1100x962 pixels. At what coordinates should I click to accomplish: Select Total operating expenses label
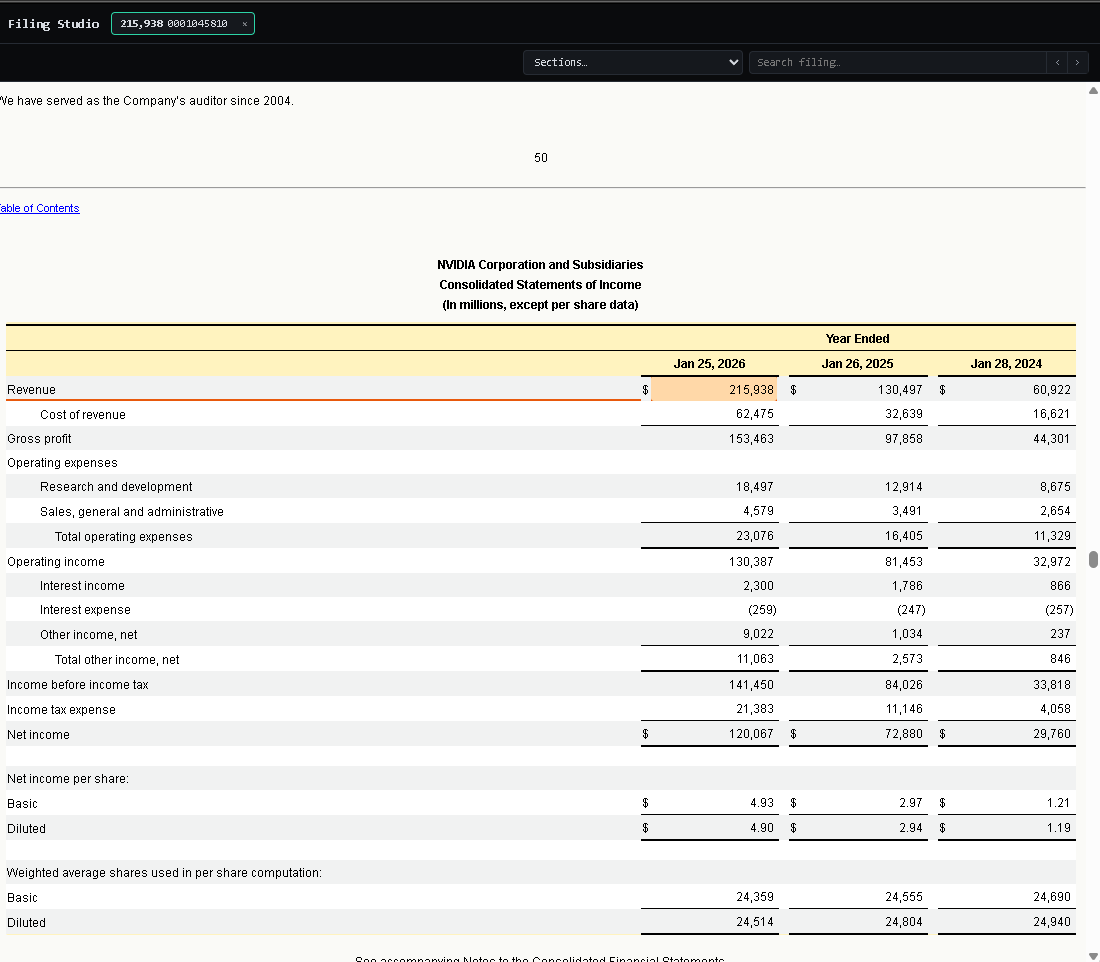(123, 537)
